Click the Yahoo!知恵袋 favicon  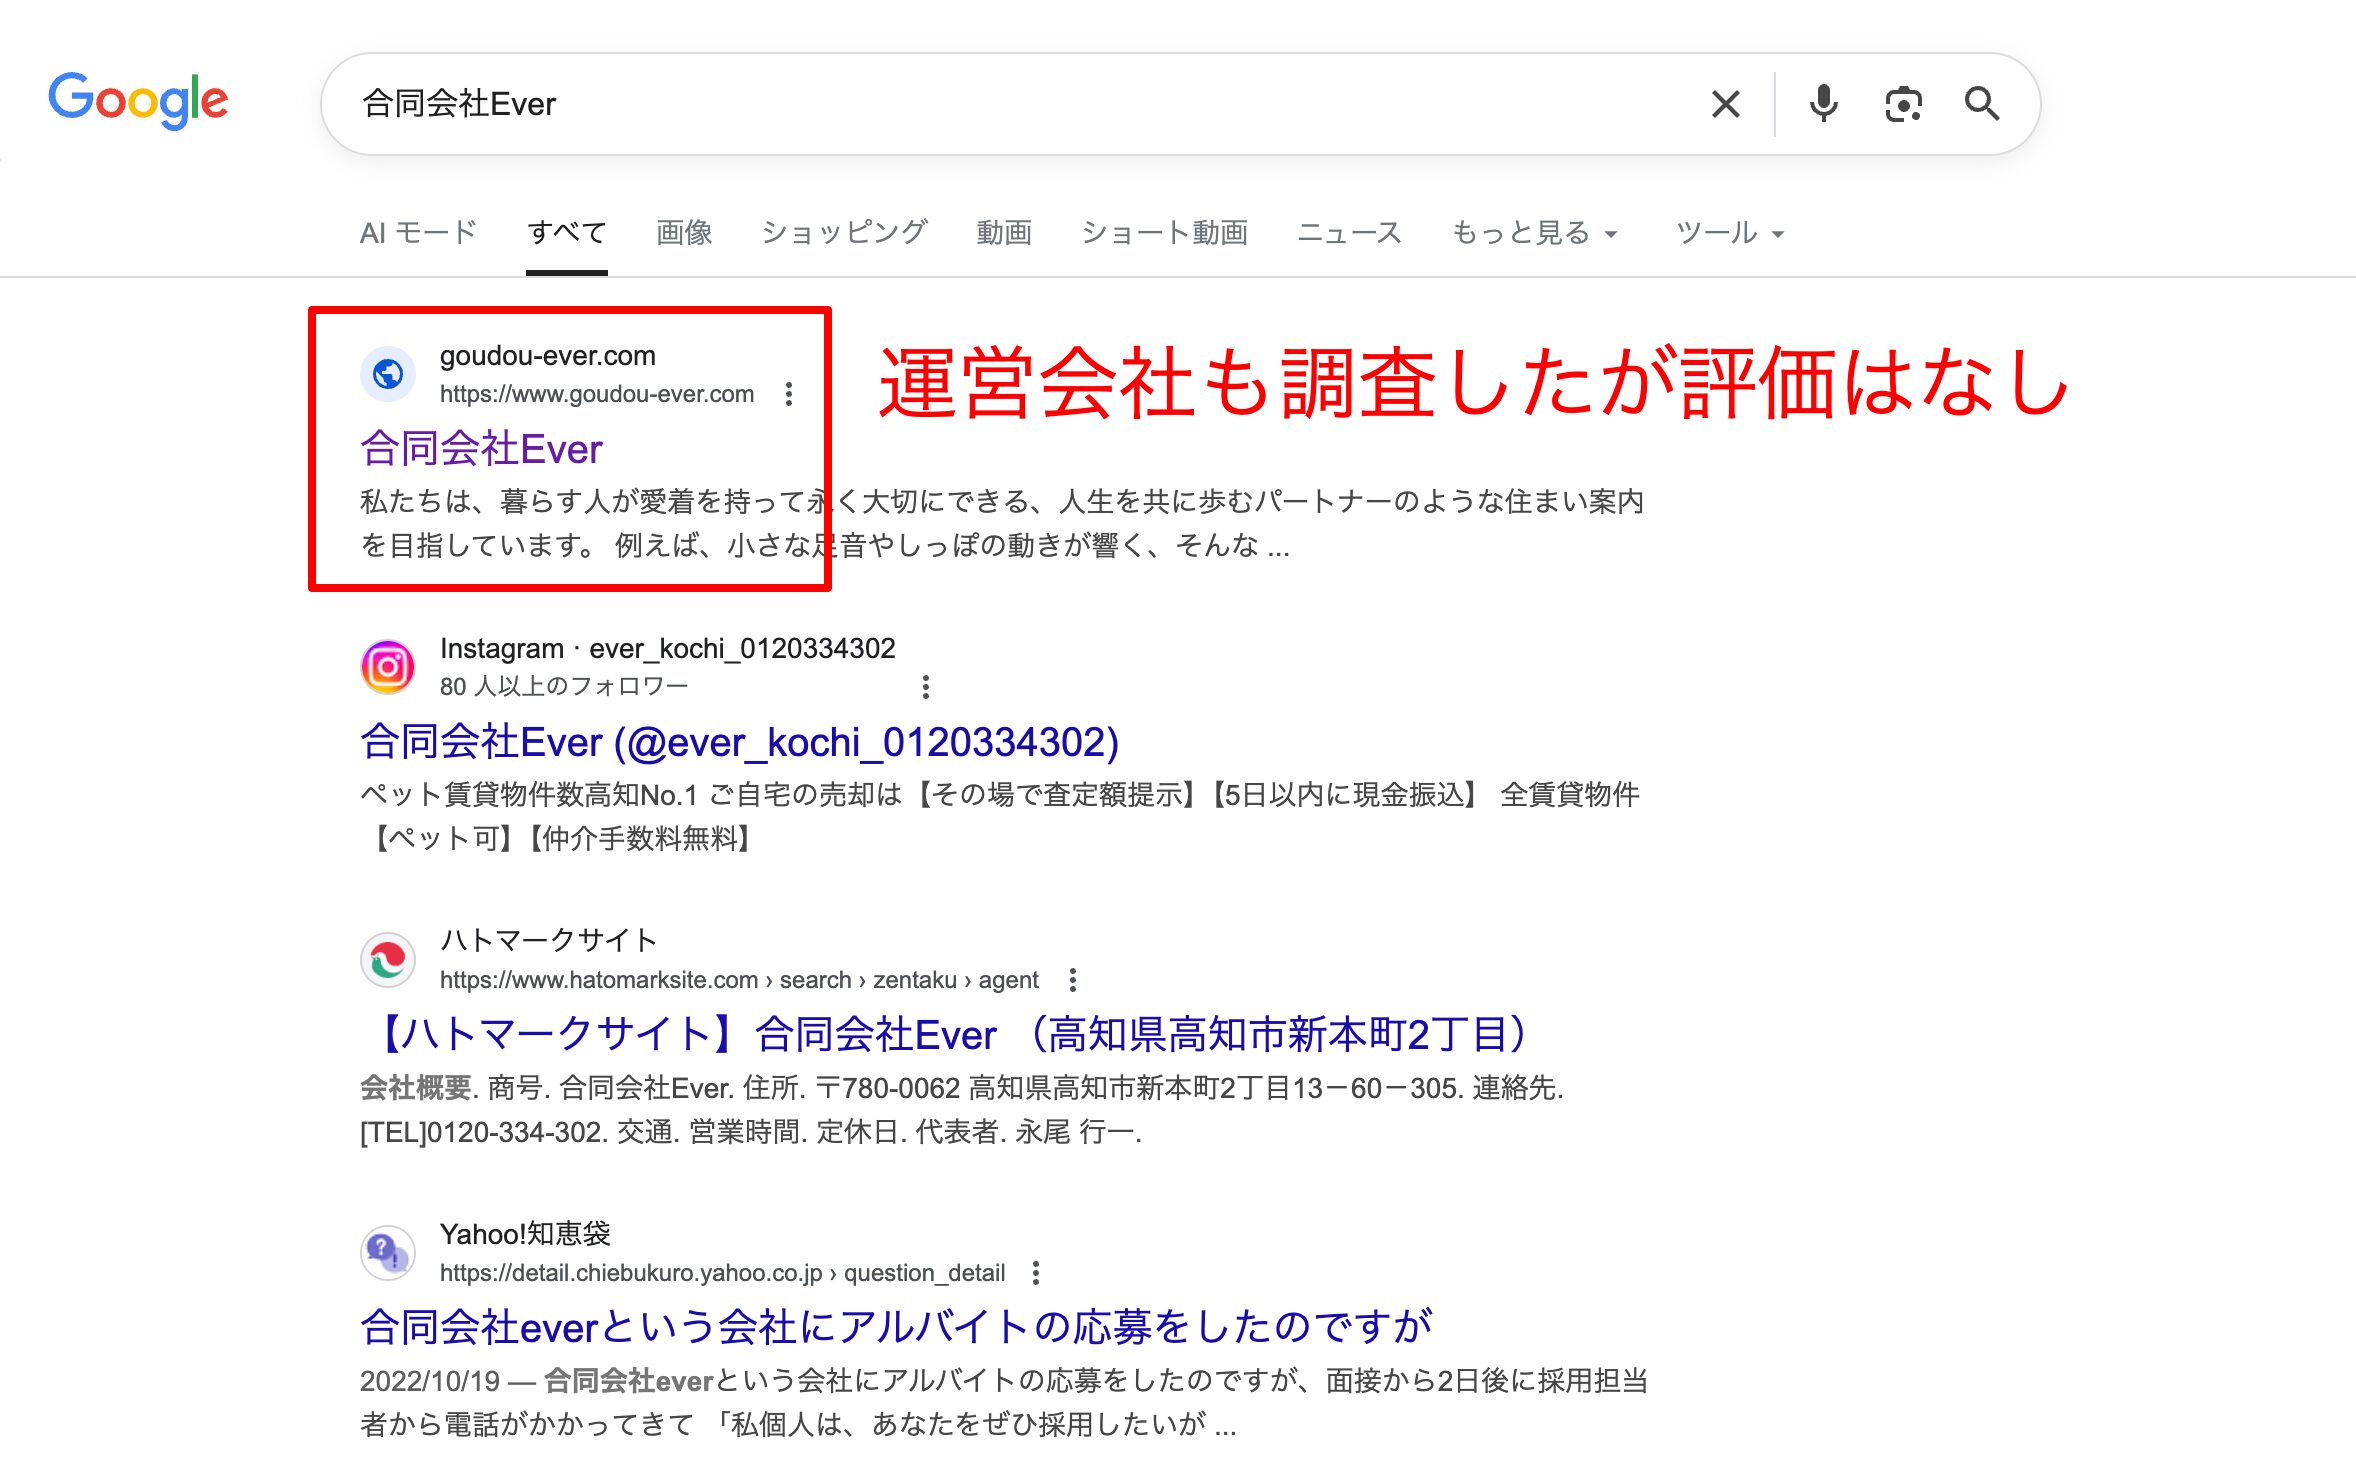[388, 1253]
